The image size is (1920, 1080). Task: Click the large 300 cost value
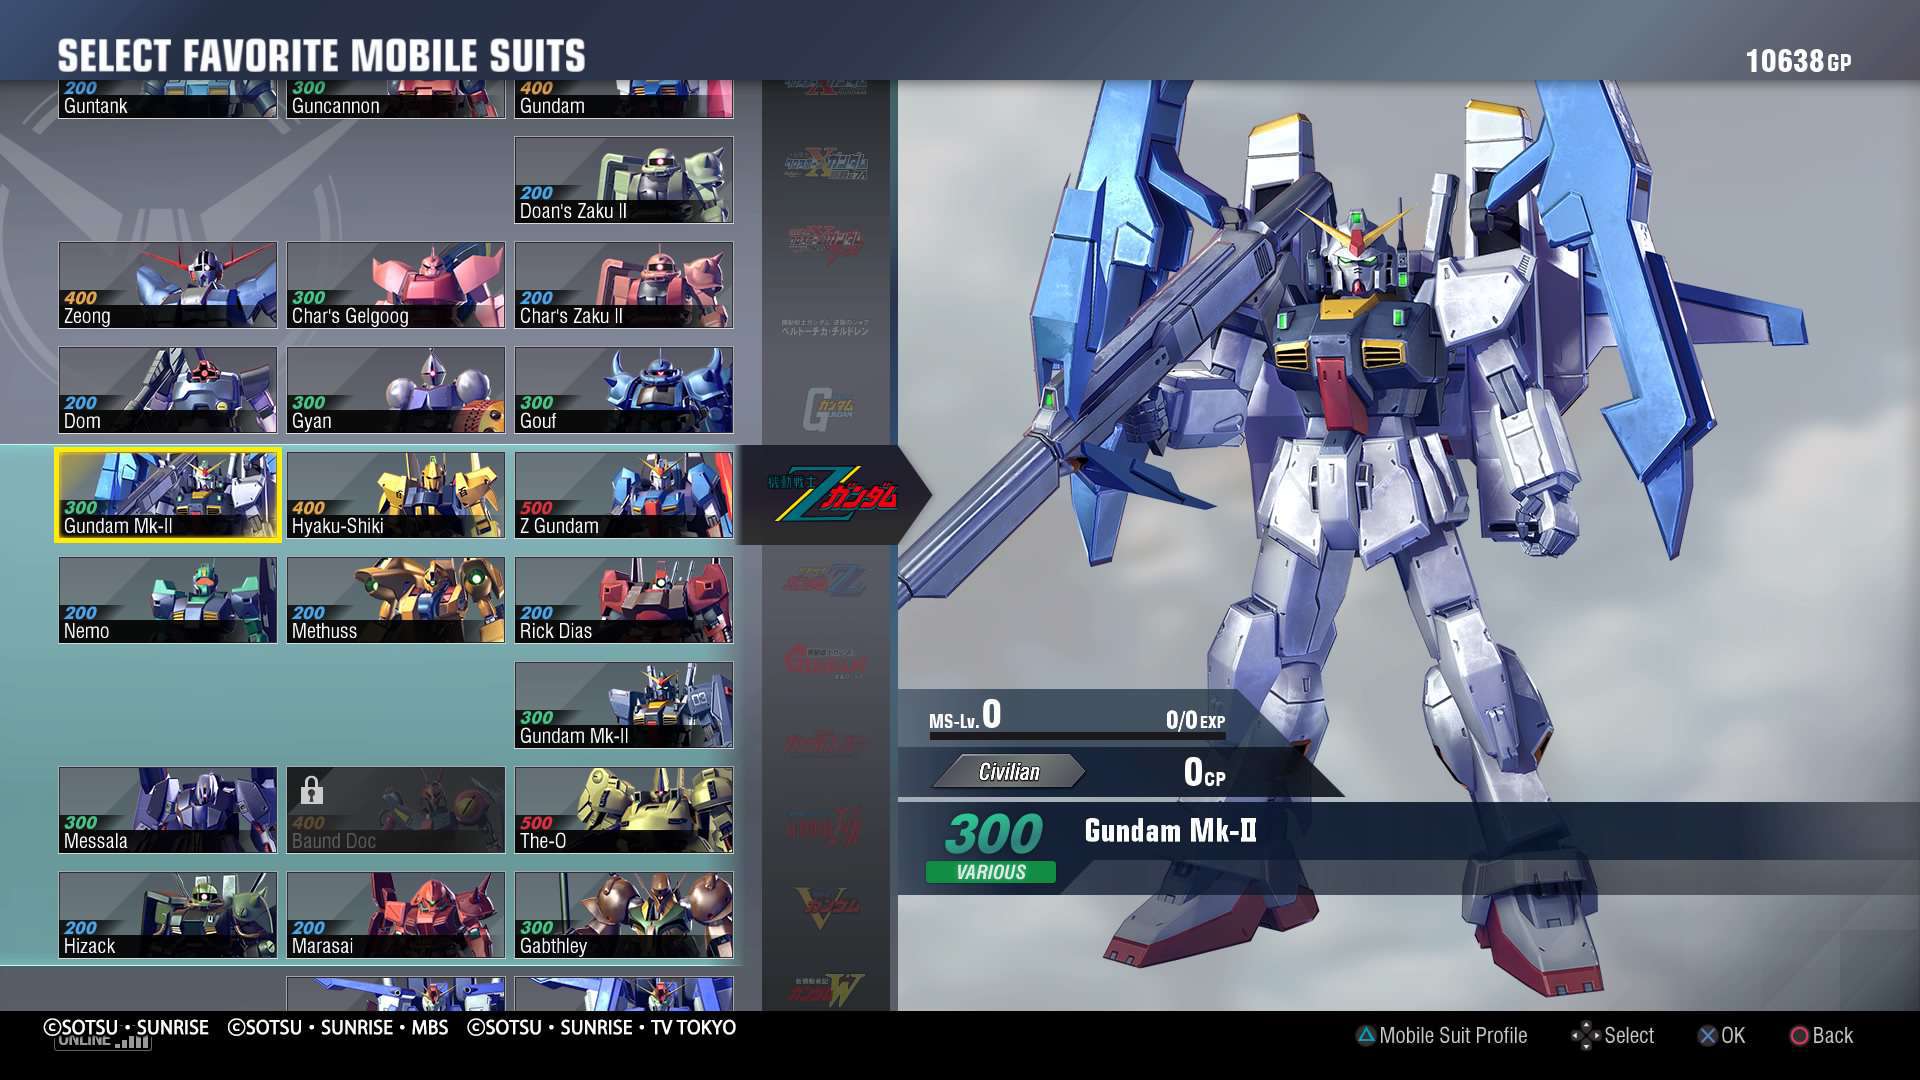click(x=994, y=834)
